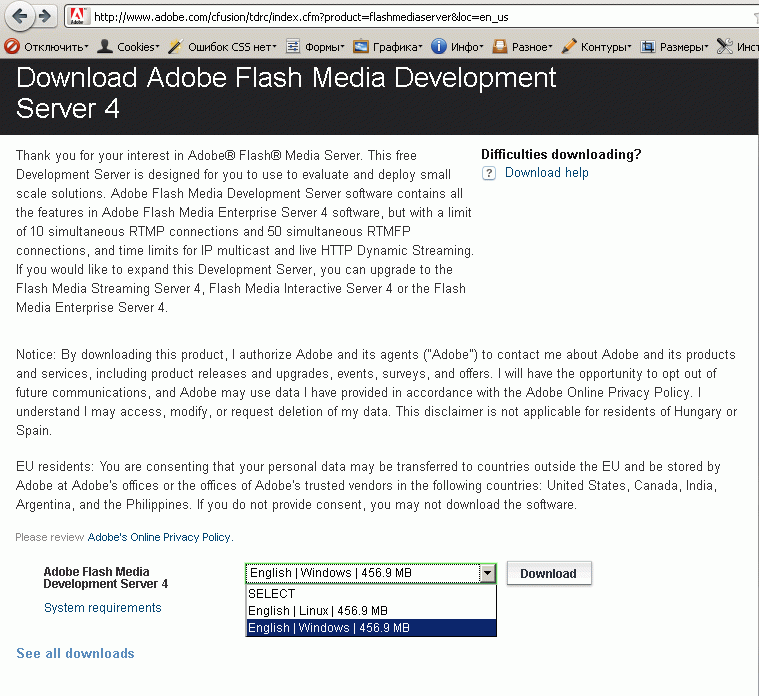The image size is (759, 696).
Task: Click the CSS errors pencil icon
Action: click(175, 46)
